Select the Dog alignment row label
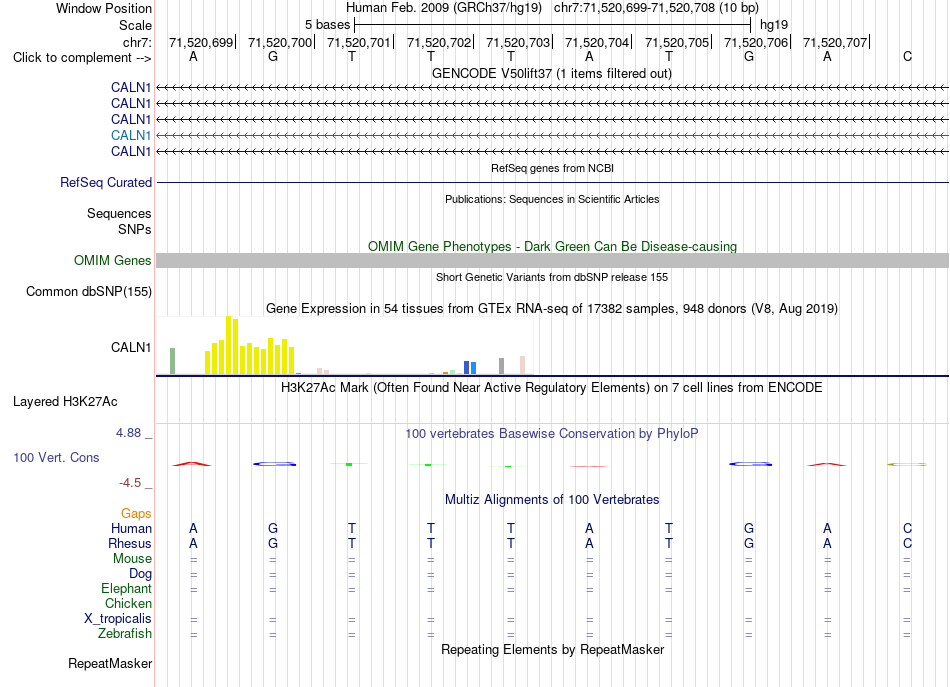The width and height of the screenshot is (950, 687). [140, 574]
